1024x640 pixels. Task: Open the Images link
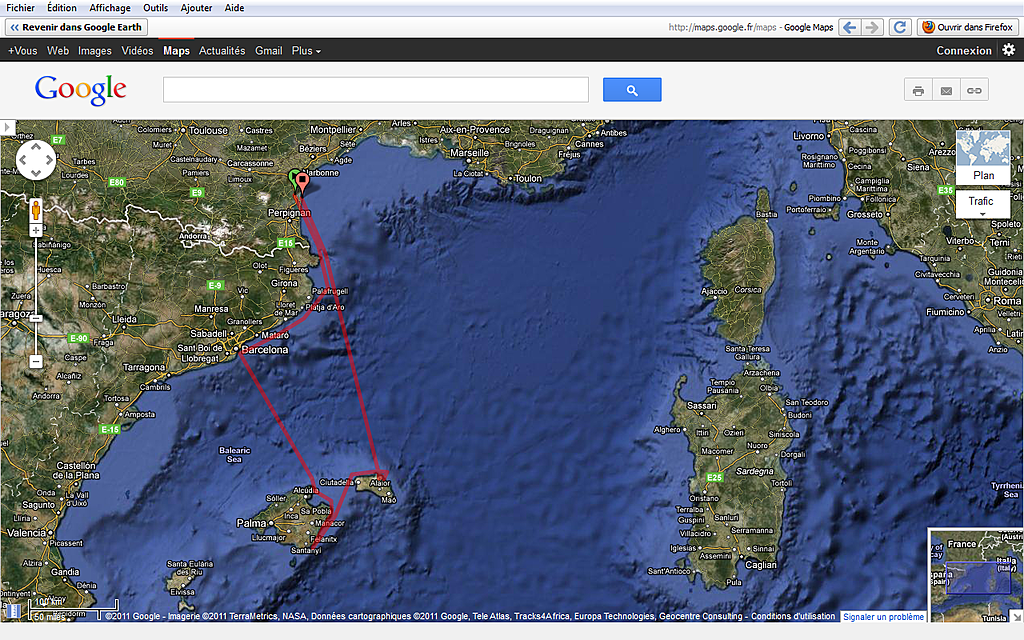95,50
